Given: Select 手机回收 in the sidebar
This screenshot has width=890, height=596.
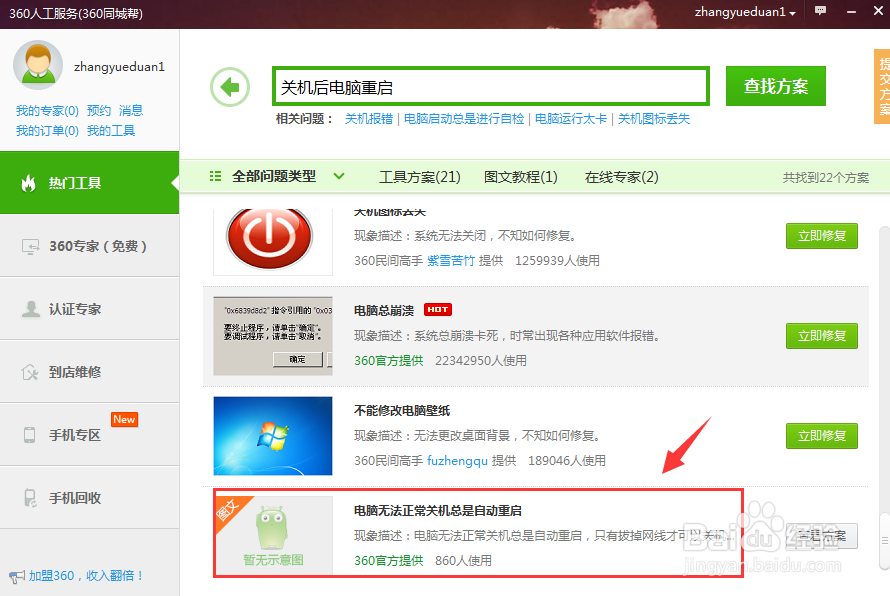Looking at the screenshot, I should (90, 498).
